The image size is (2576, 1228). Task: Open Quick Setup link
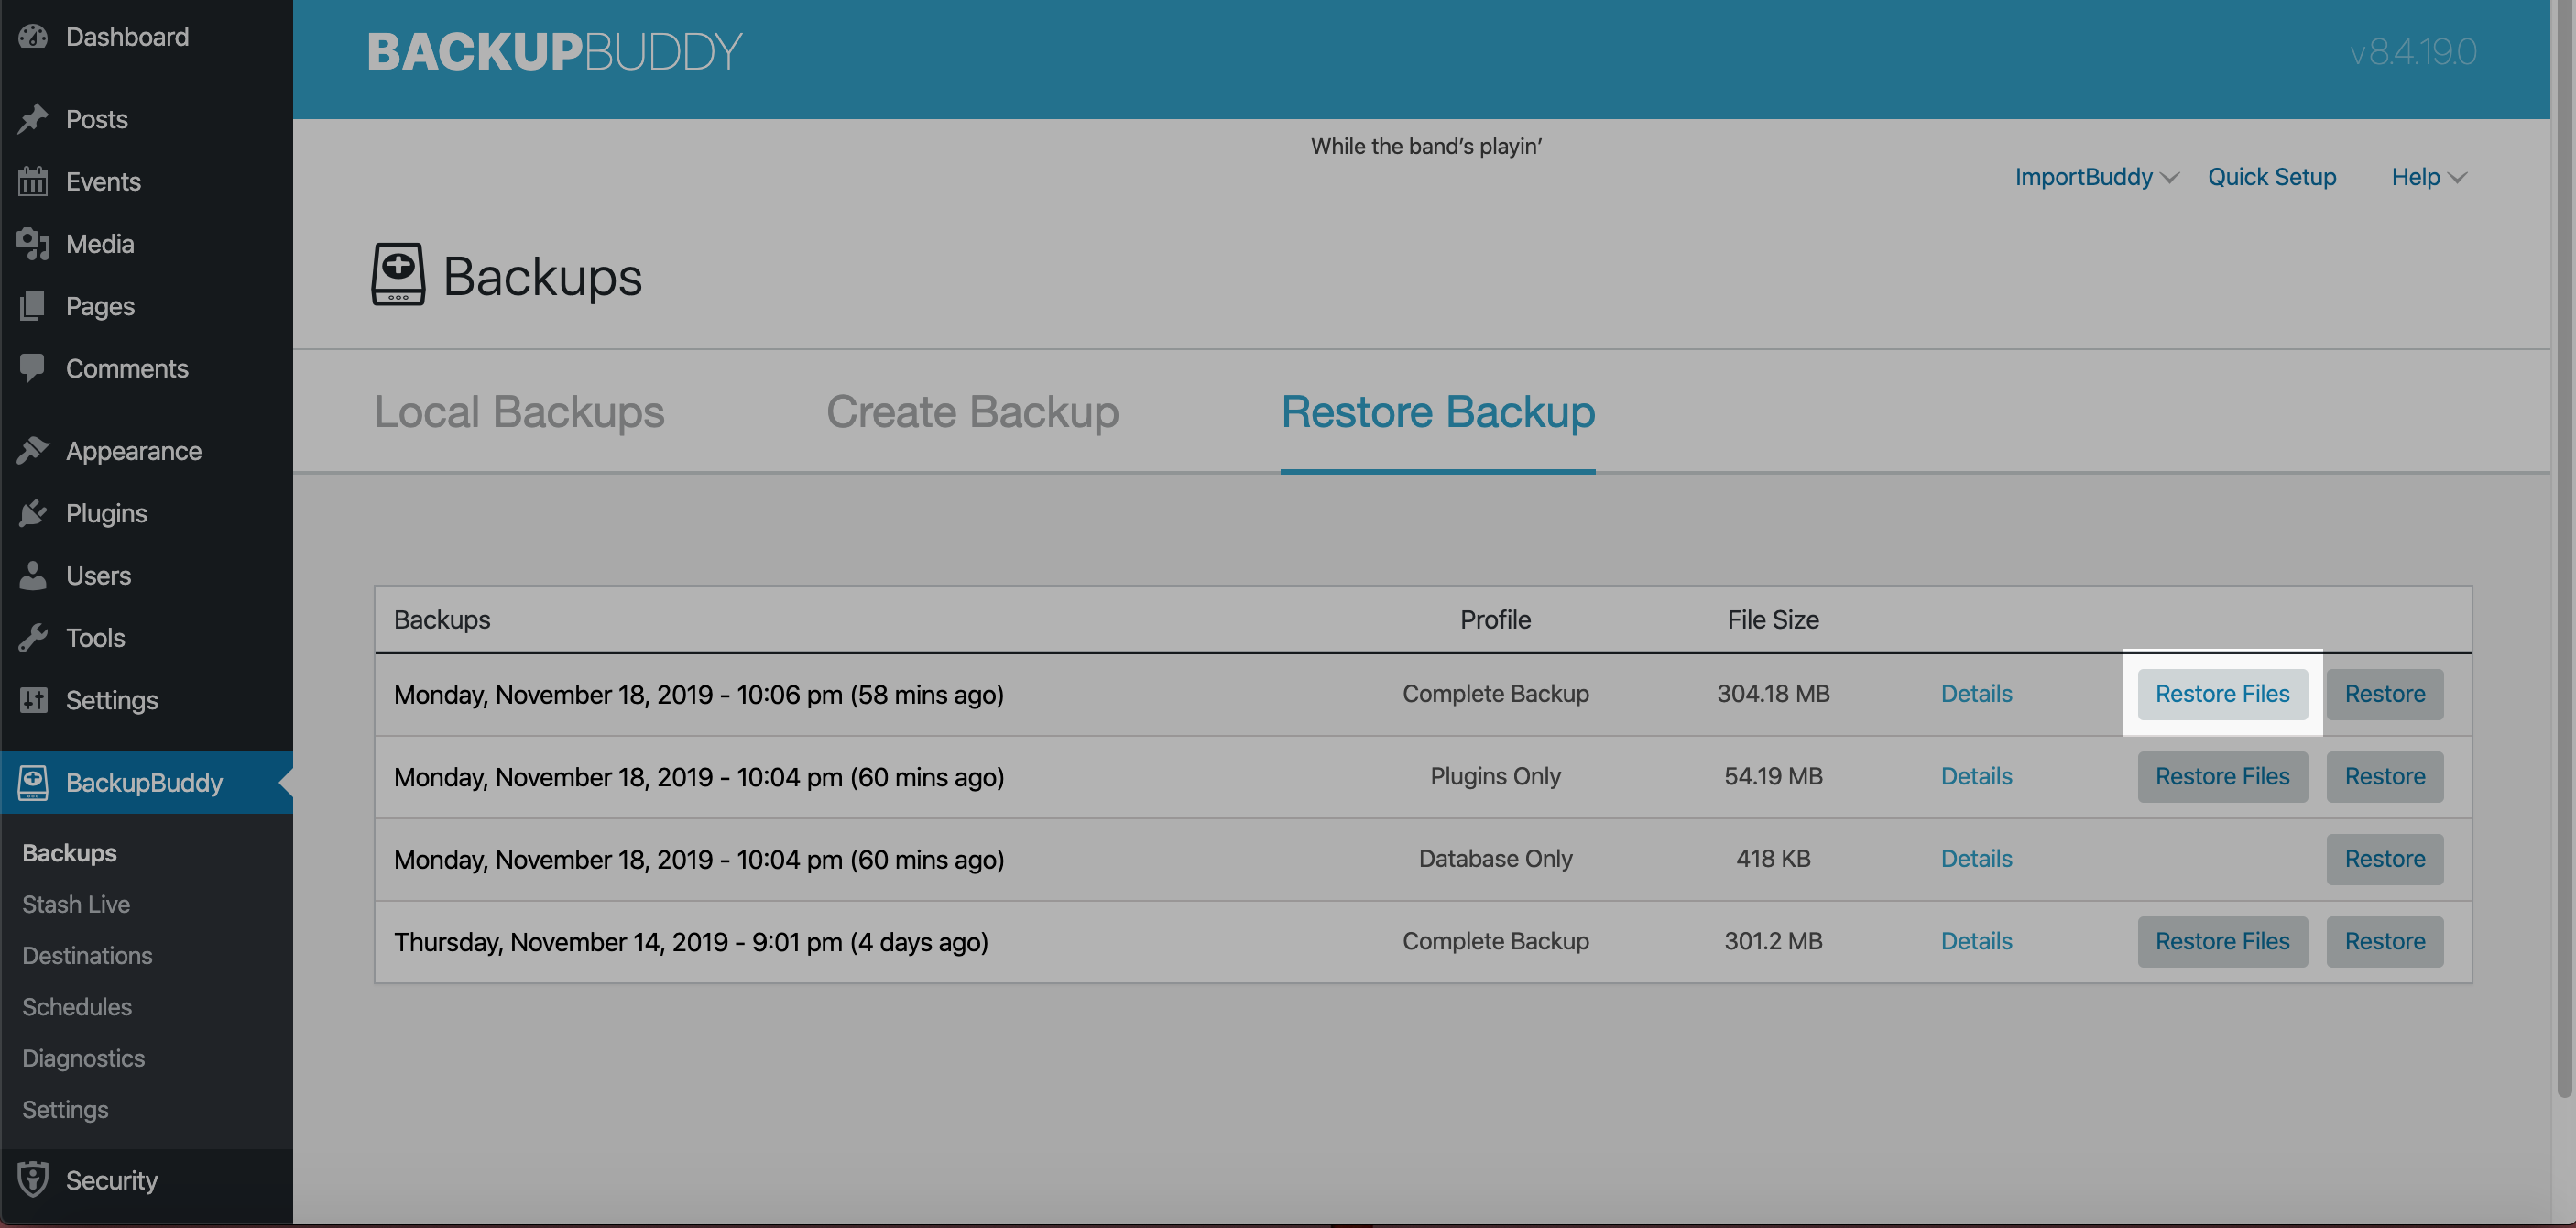tap(2272, 177)
